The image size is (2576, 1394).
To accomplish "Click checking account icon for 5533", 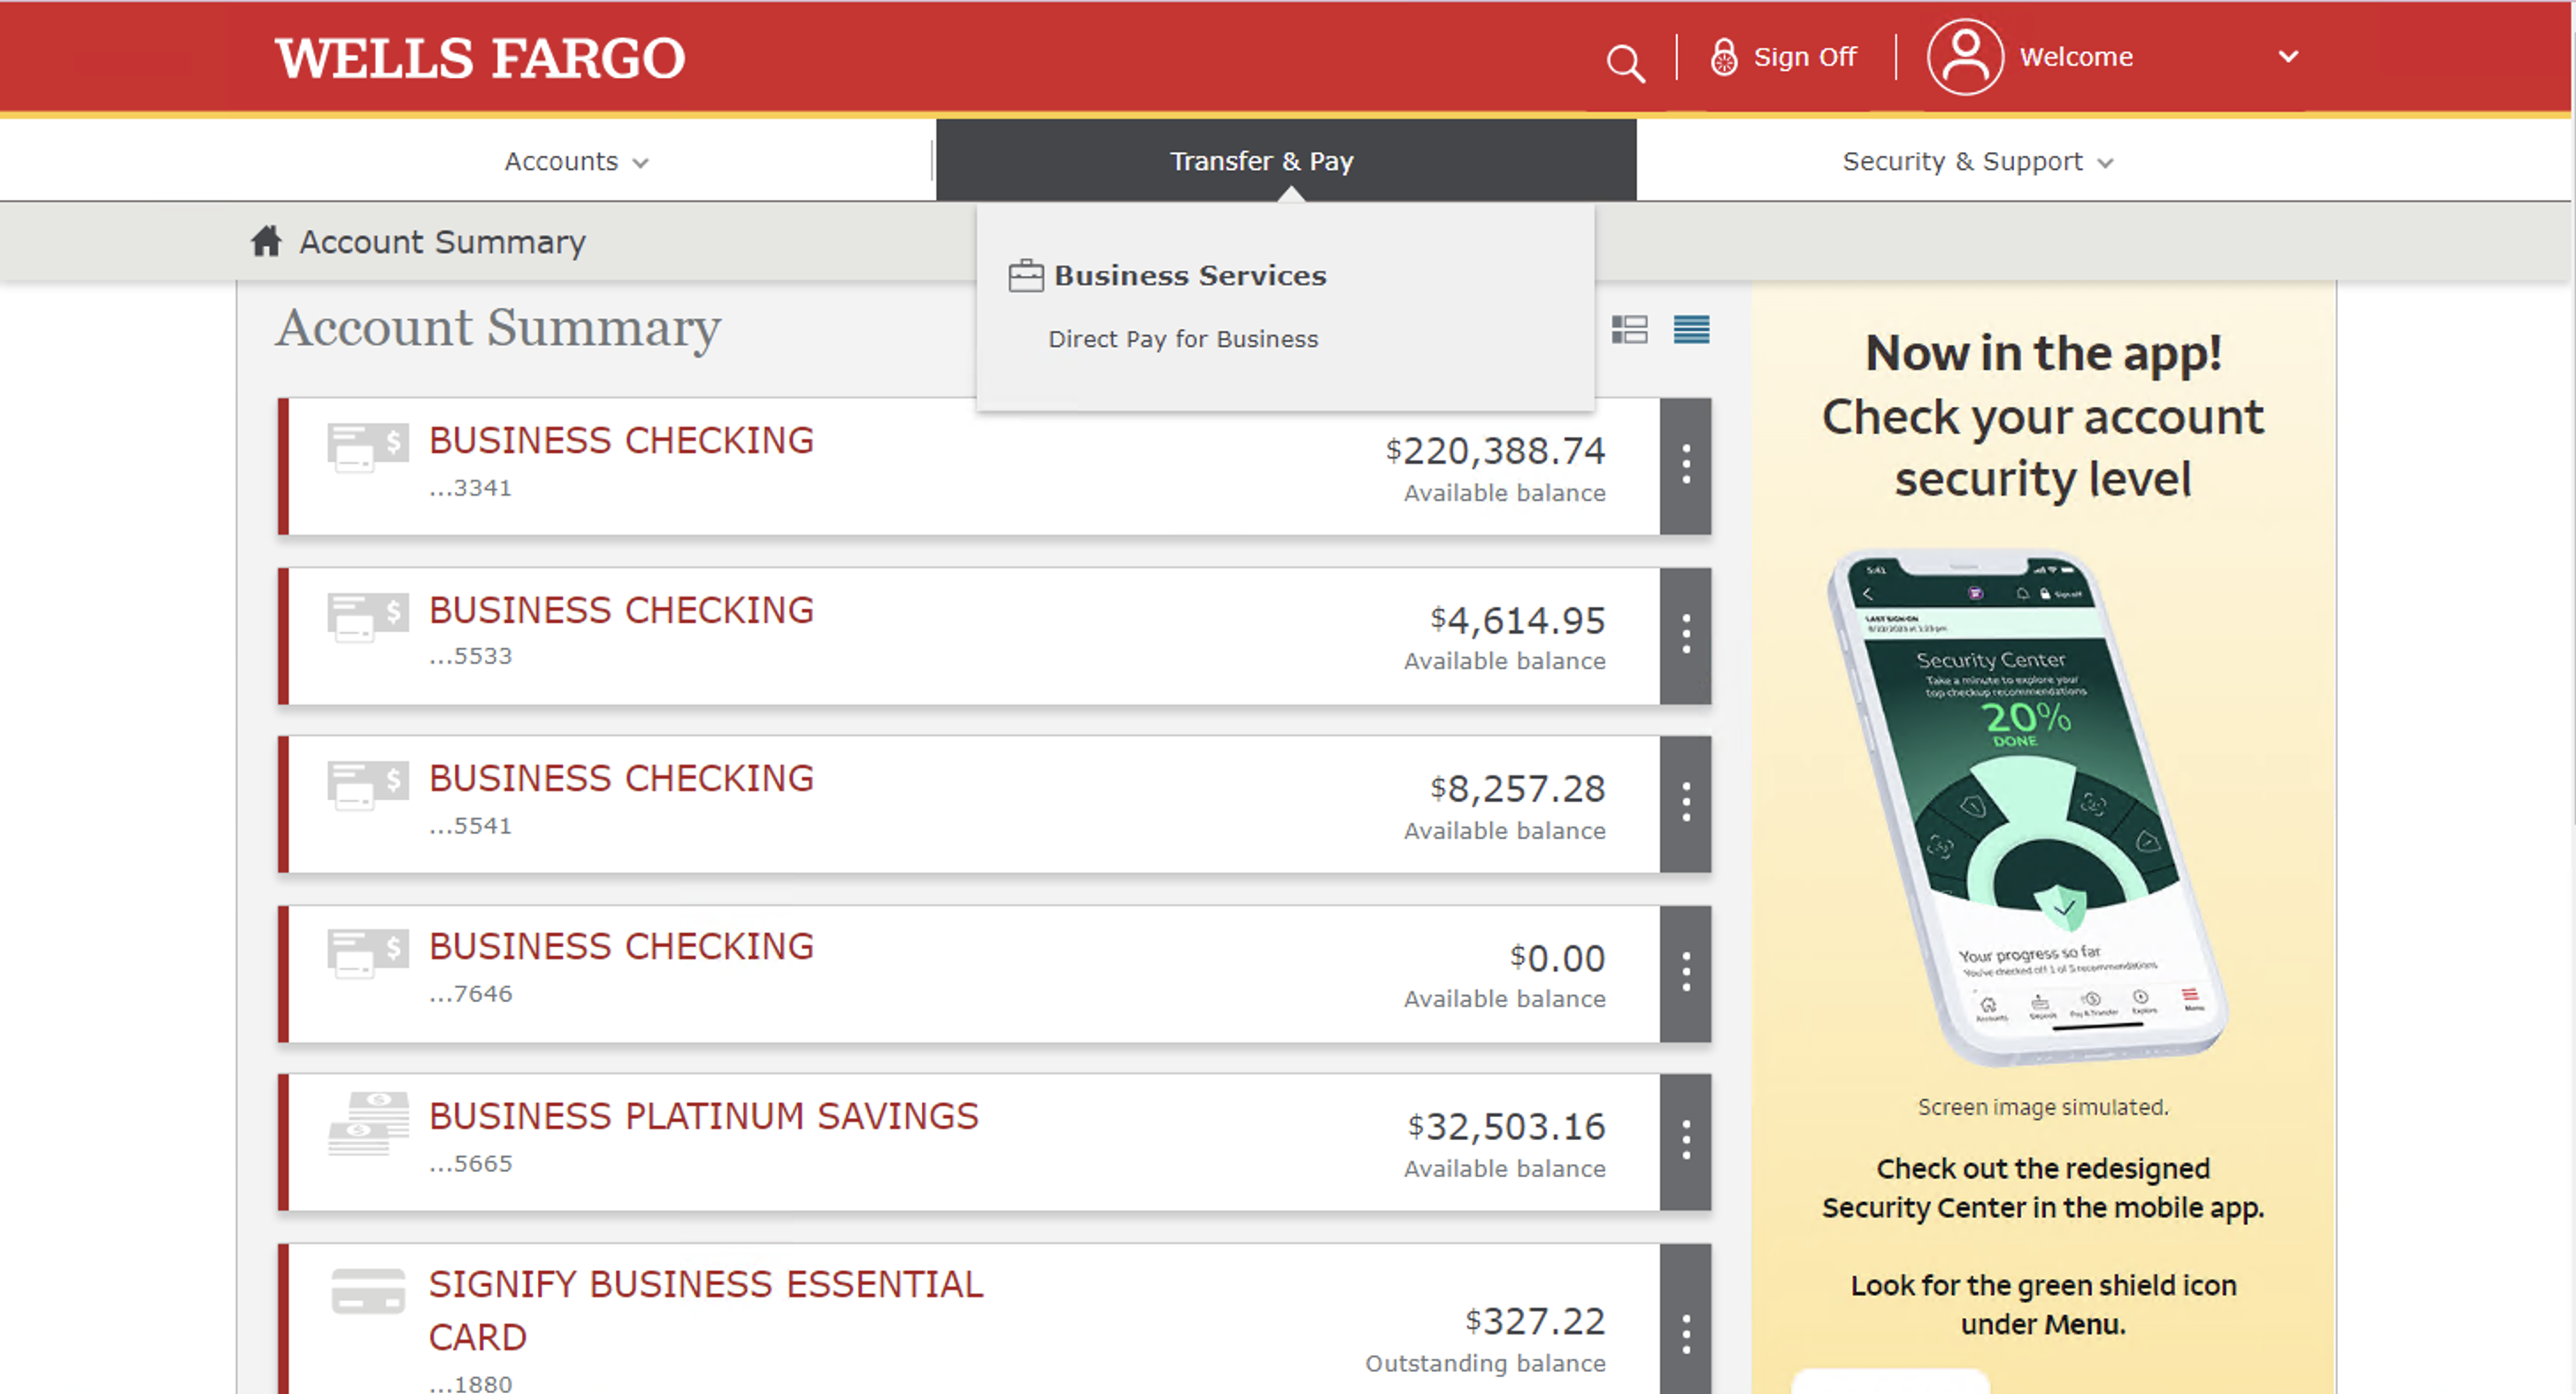I will (x=368, y=616).
